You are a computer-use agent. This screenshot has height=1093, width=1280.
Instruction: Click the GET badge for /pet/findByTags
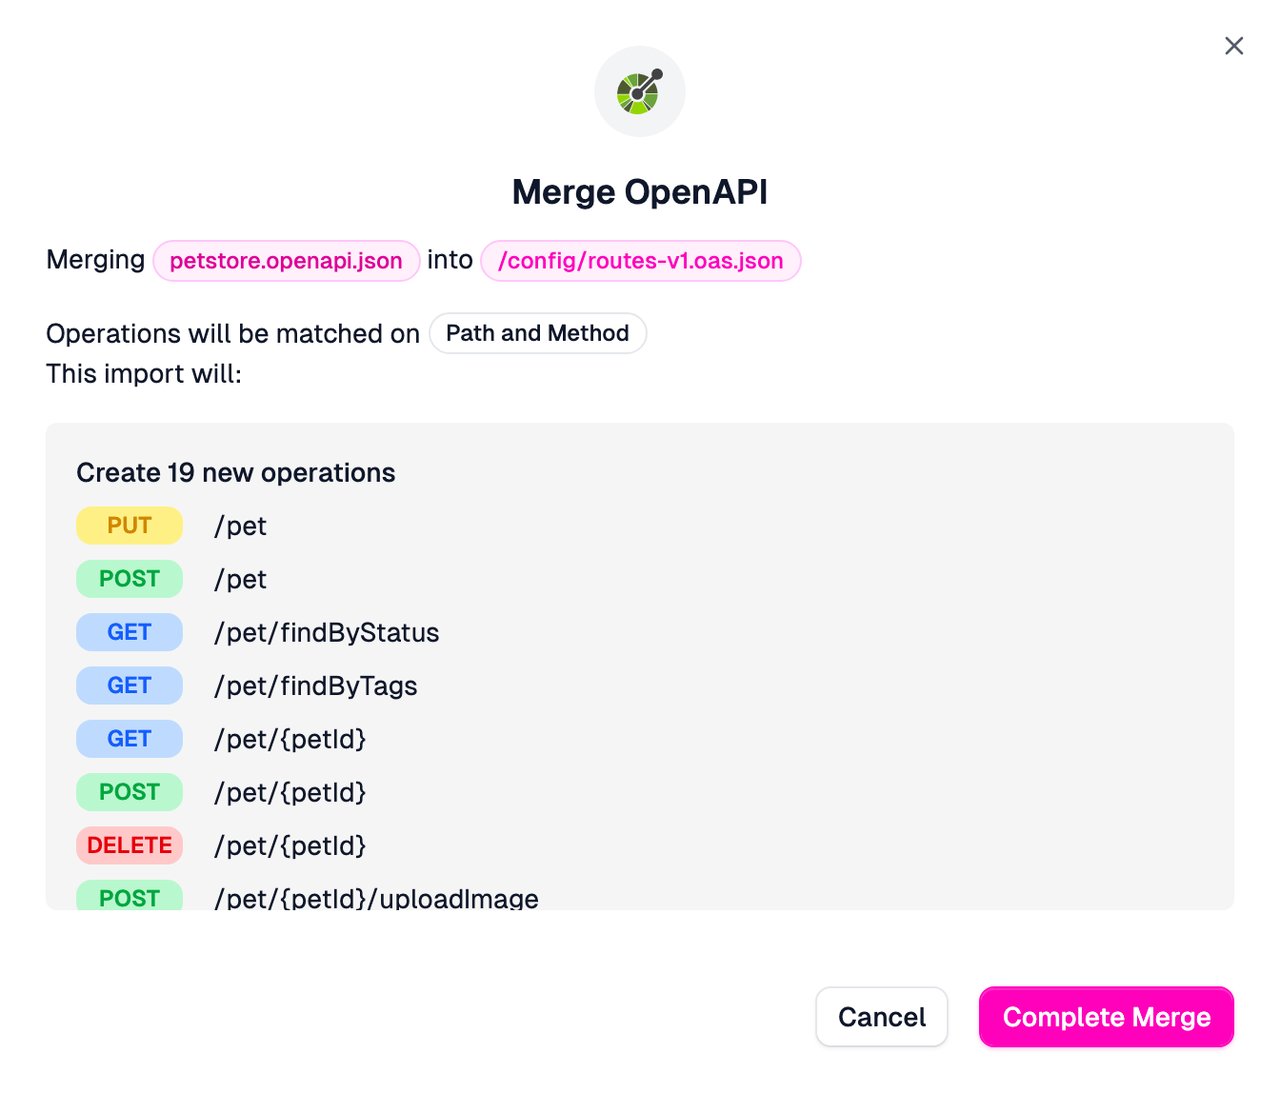coord(130,686)
